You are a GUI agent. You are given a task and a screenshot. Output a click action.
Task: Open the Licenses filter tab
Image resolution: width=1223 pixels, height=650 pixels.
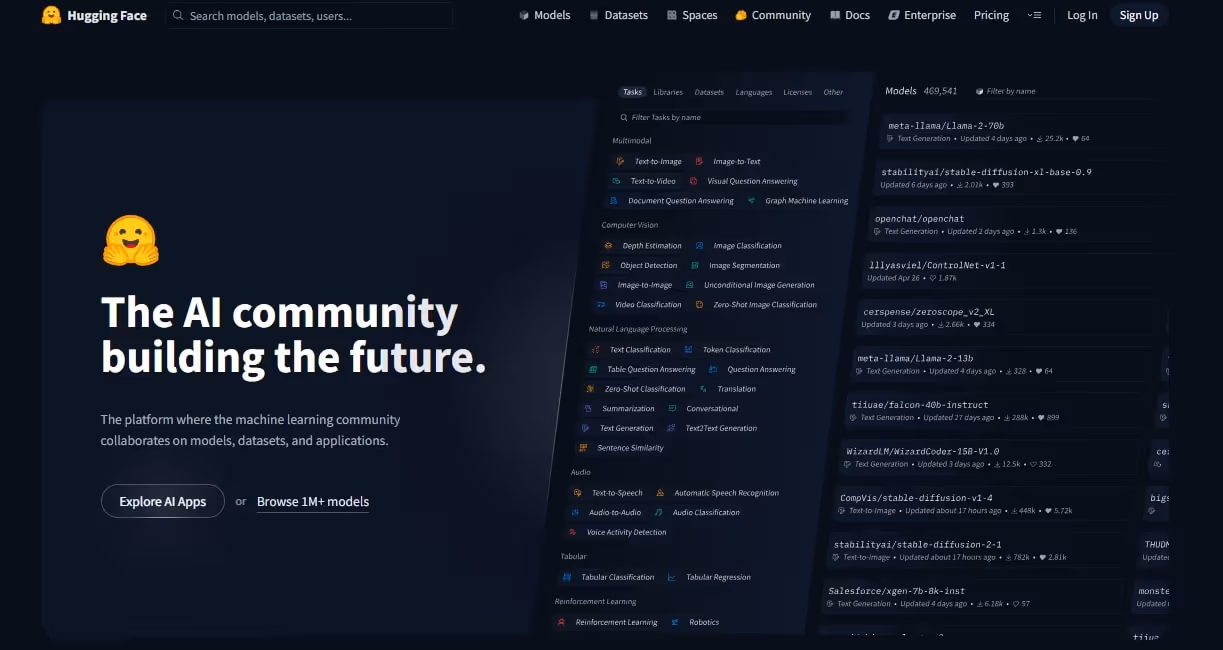pyautogui.click(x=797, y=91)
